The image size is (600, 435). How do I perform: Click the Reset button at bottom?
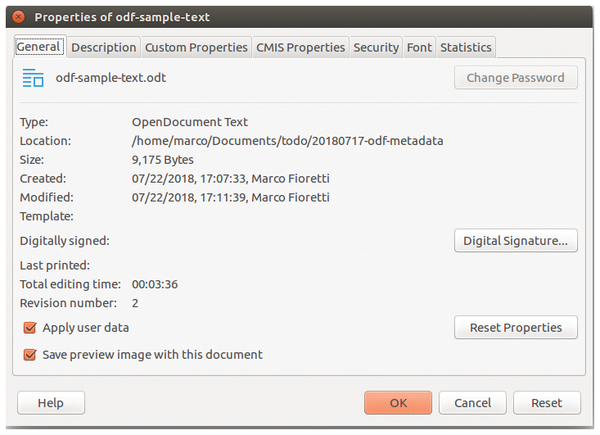(546, 403)
